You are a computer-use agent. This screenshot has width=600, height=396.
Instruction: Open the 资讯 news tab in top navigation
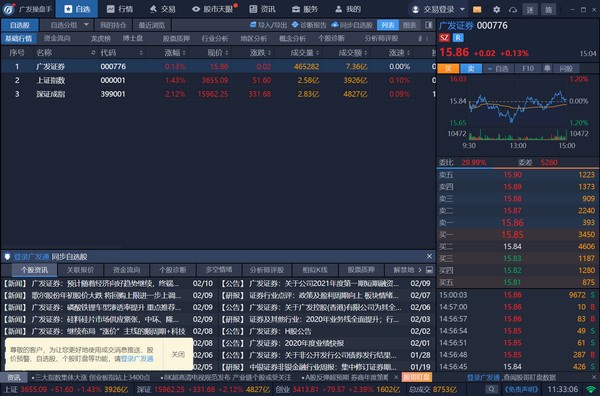point(262,9)
